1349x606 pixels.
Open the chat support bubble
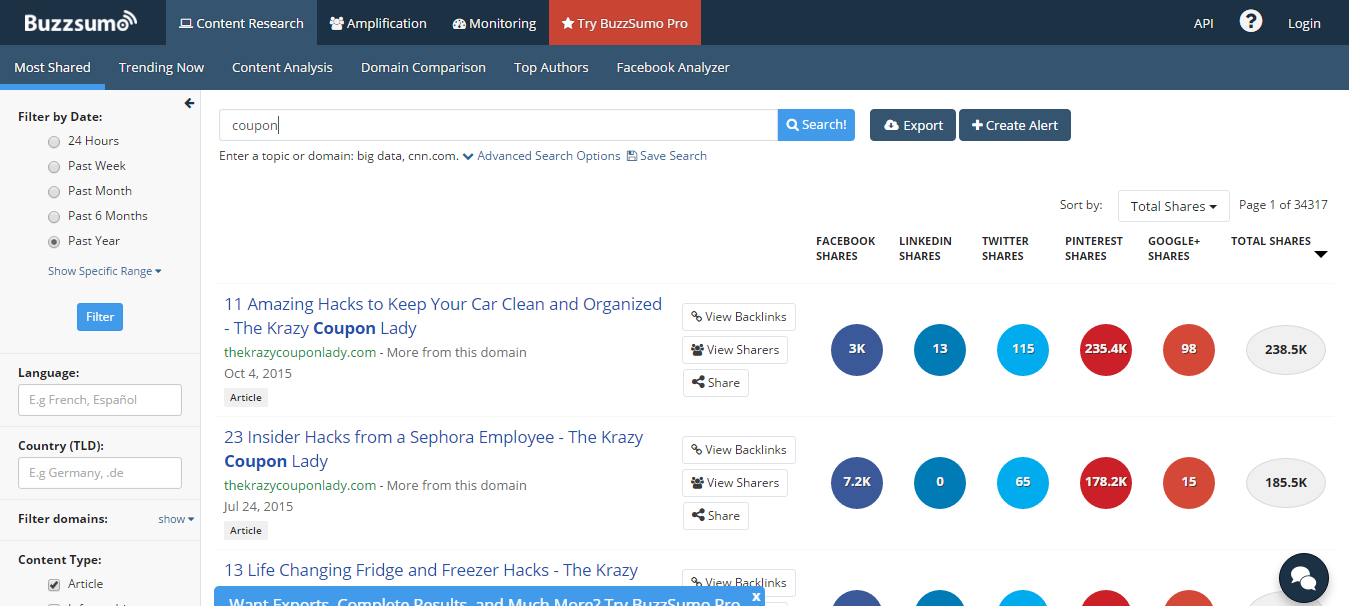(1303, 577)
